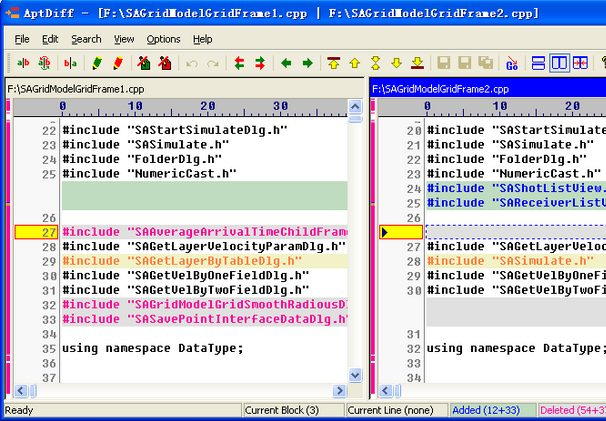Jump to first difference yellow arrow icon
This screenshot has height=421, width=606.
point(334,63)
